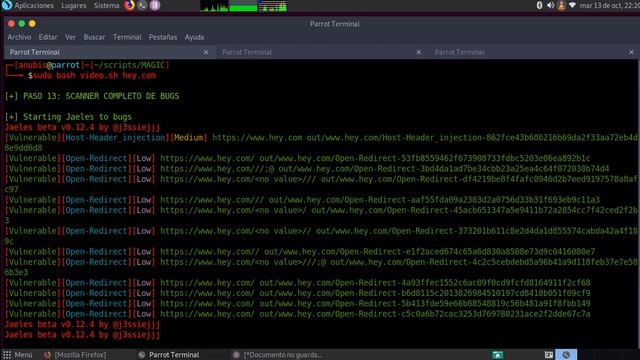Launch Firefox from top panel icon
The width and height of the screenshot is (640, 360).
129,5
